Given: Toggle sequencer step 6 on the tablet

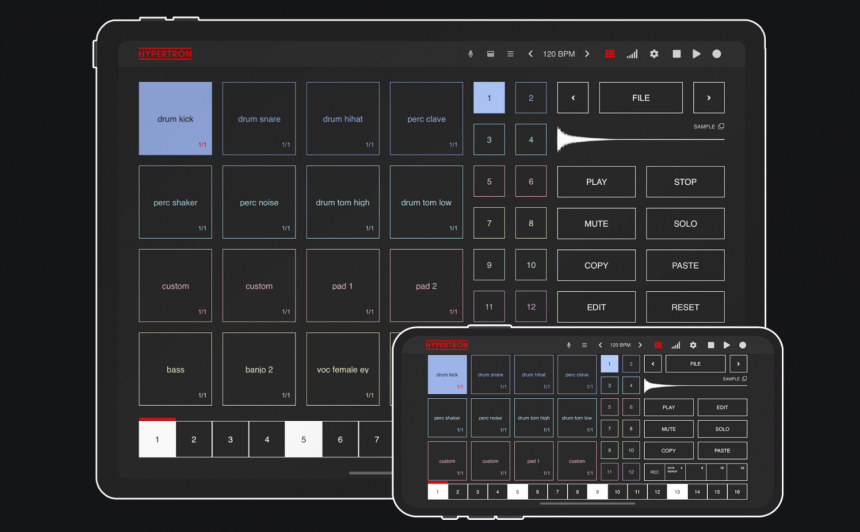Looking at the screenshot, I should pos(340,439).
